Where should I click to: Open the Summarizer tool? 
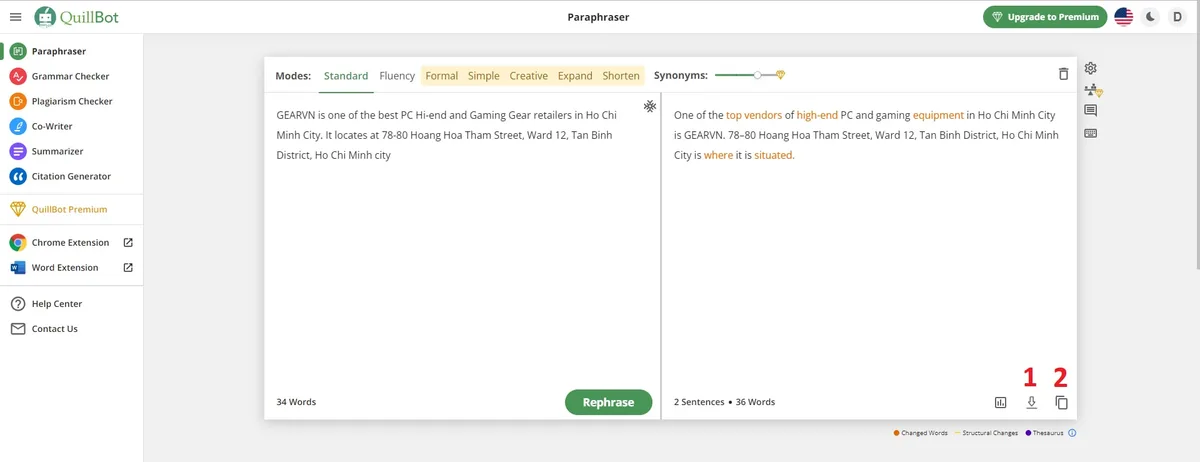(57, 151)
